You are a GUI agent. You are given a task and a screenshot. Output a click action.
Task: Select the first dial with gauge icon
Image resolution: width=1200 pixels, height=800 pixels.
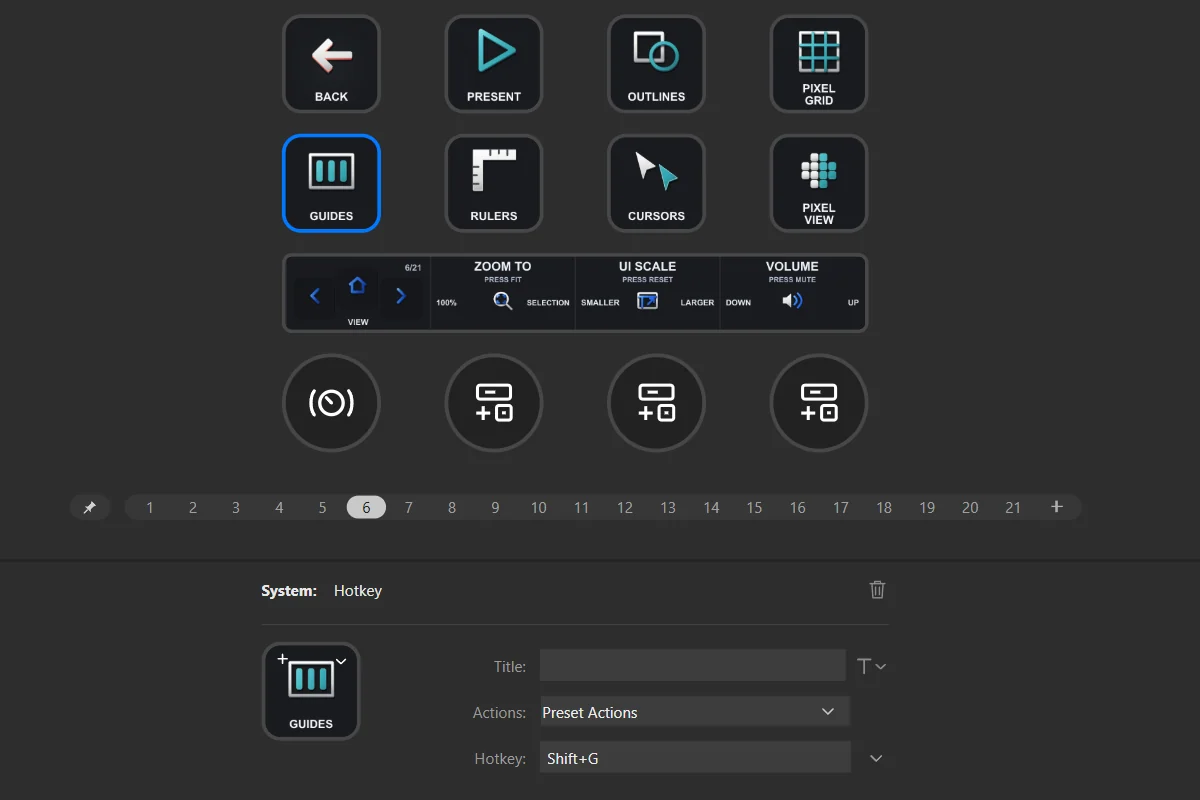click(x=331, y=403)
